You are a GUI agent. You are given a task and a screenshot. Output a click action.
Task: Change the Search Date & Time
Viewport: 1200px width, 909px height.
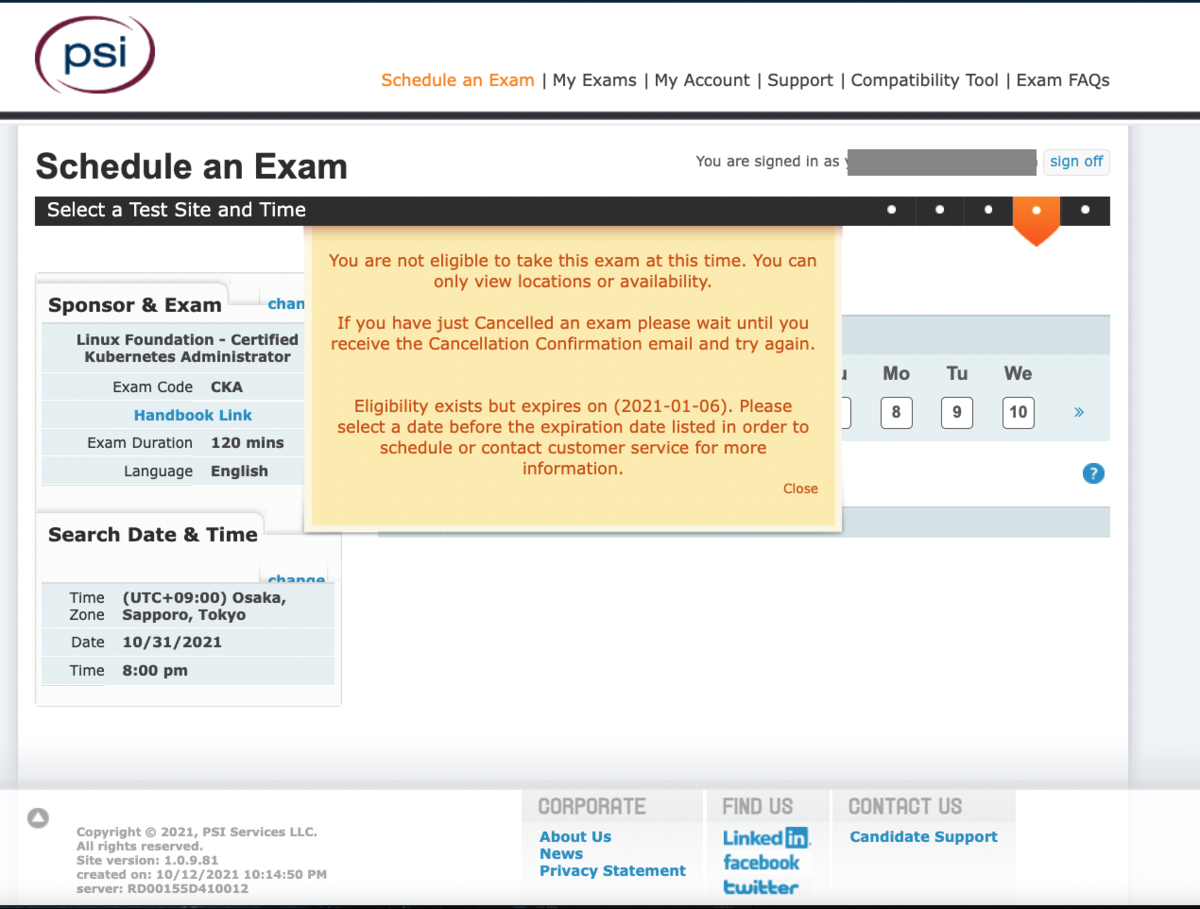point(296,580)
